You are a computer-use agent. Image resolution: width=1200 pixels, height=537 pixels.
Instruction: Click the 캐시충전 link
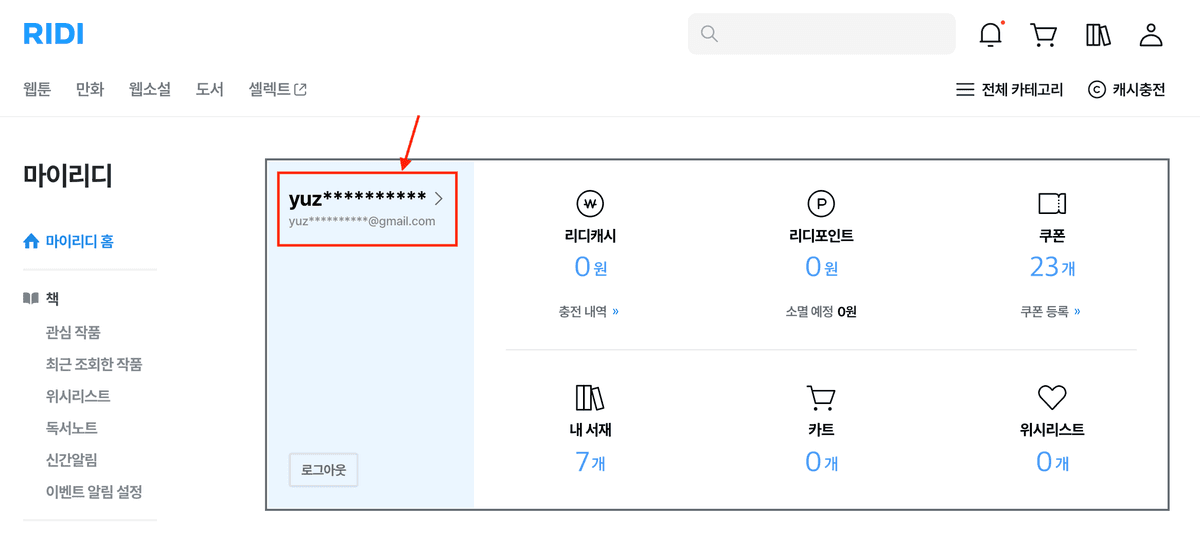tap(1127, 89)
